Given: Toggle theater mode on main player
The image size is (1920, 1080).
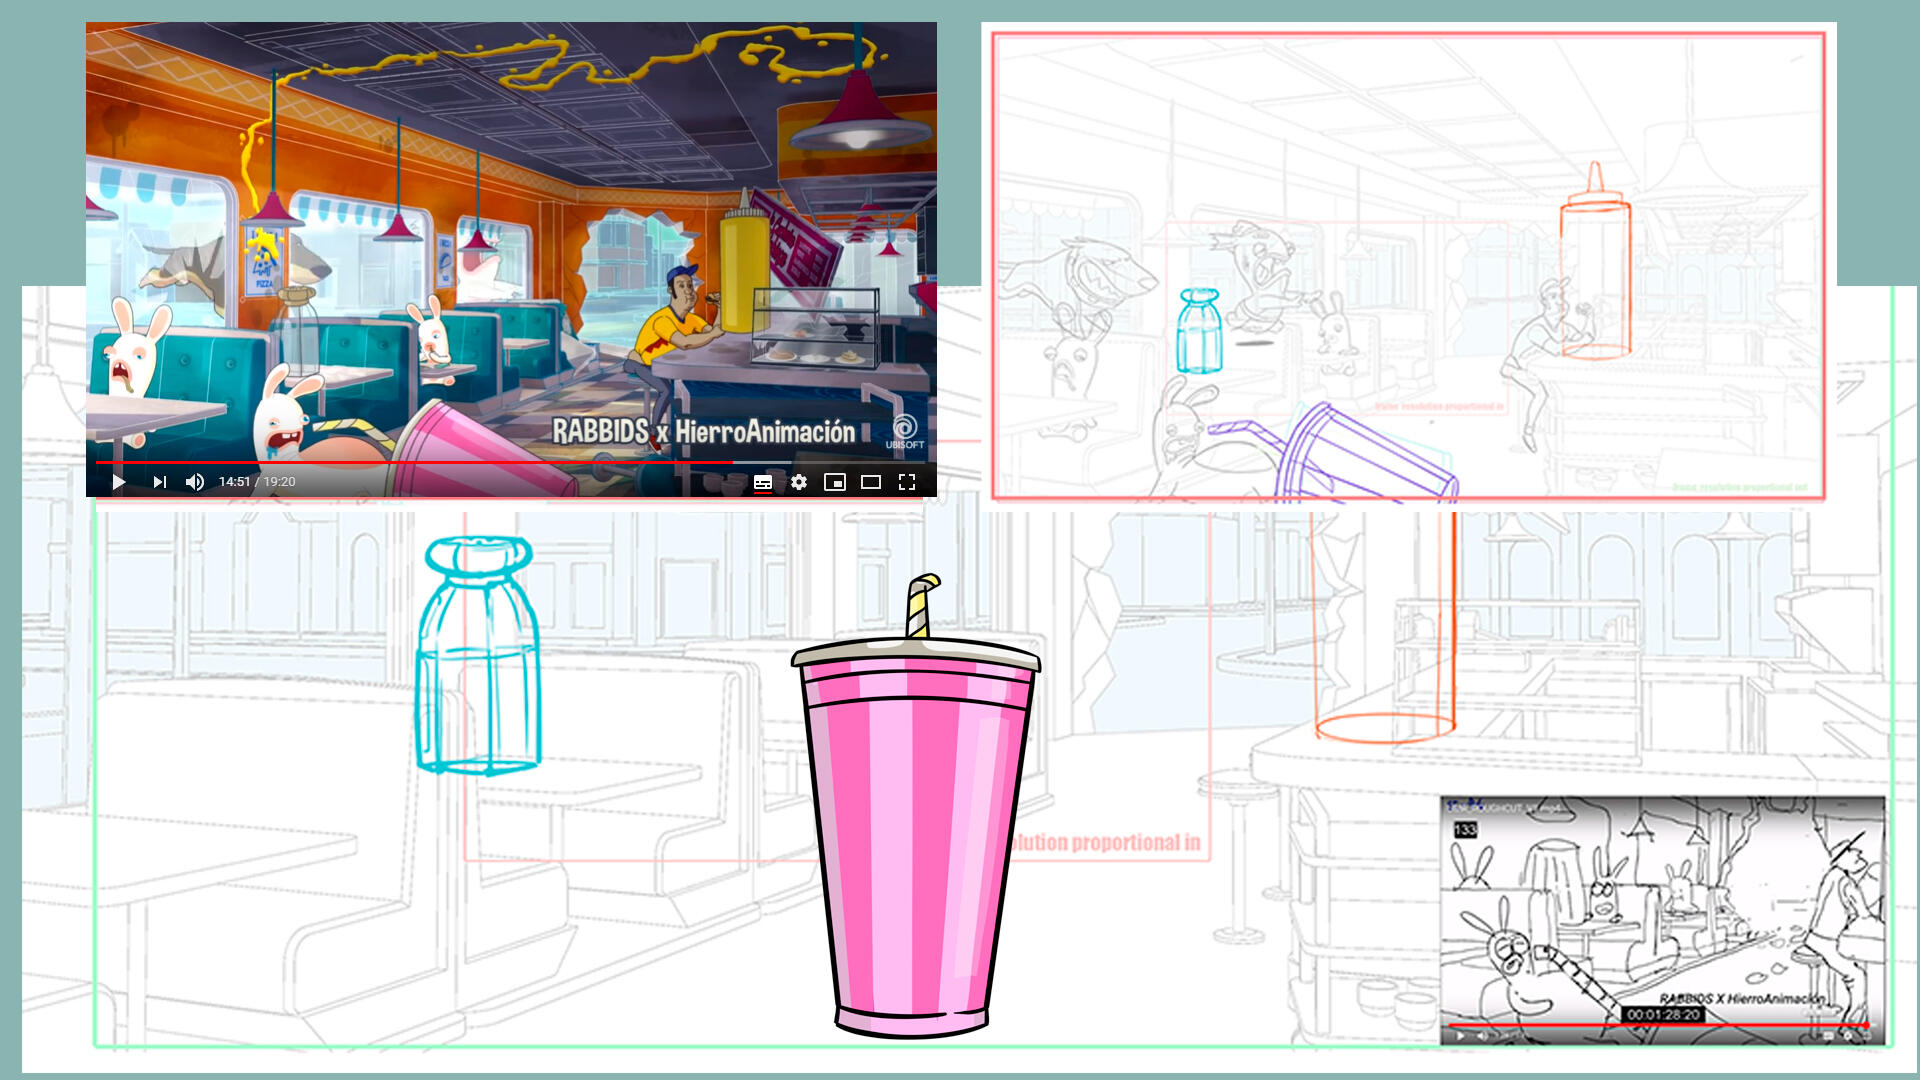Looking at the screenshot, I should (x=871, y=482).
